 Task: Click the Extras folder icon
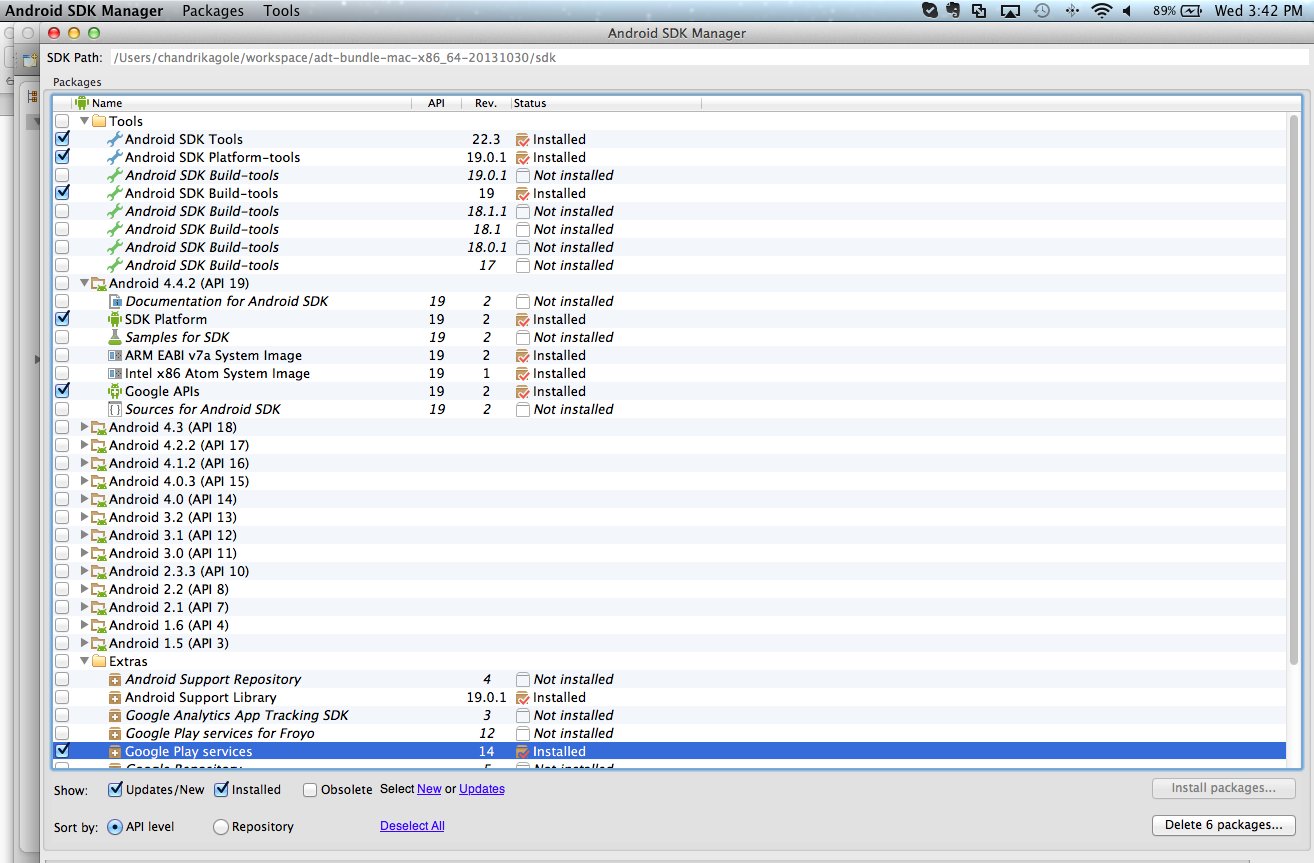(99, 661)
